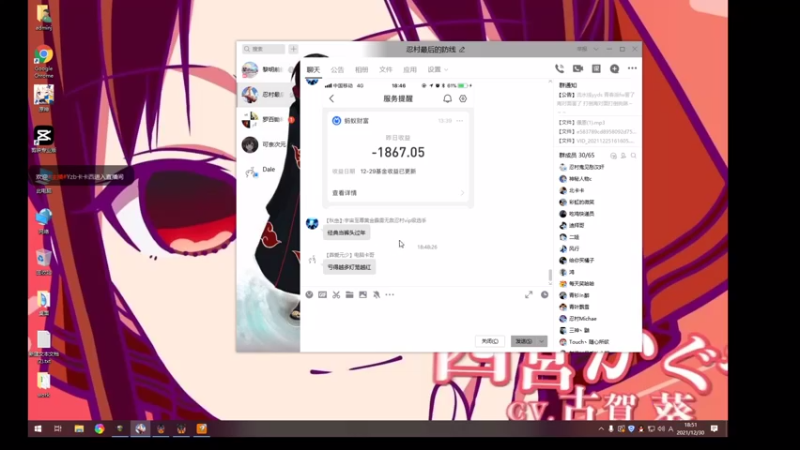Viewport: 800px width, 450px height.
Task: Click the message bubble 经典当韭头过年
Action: 347,233
